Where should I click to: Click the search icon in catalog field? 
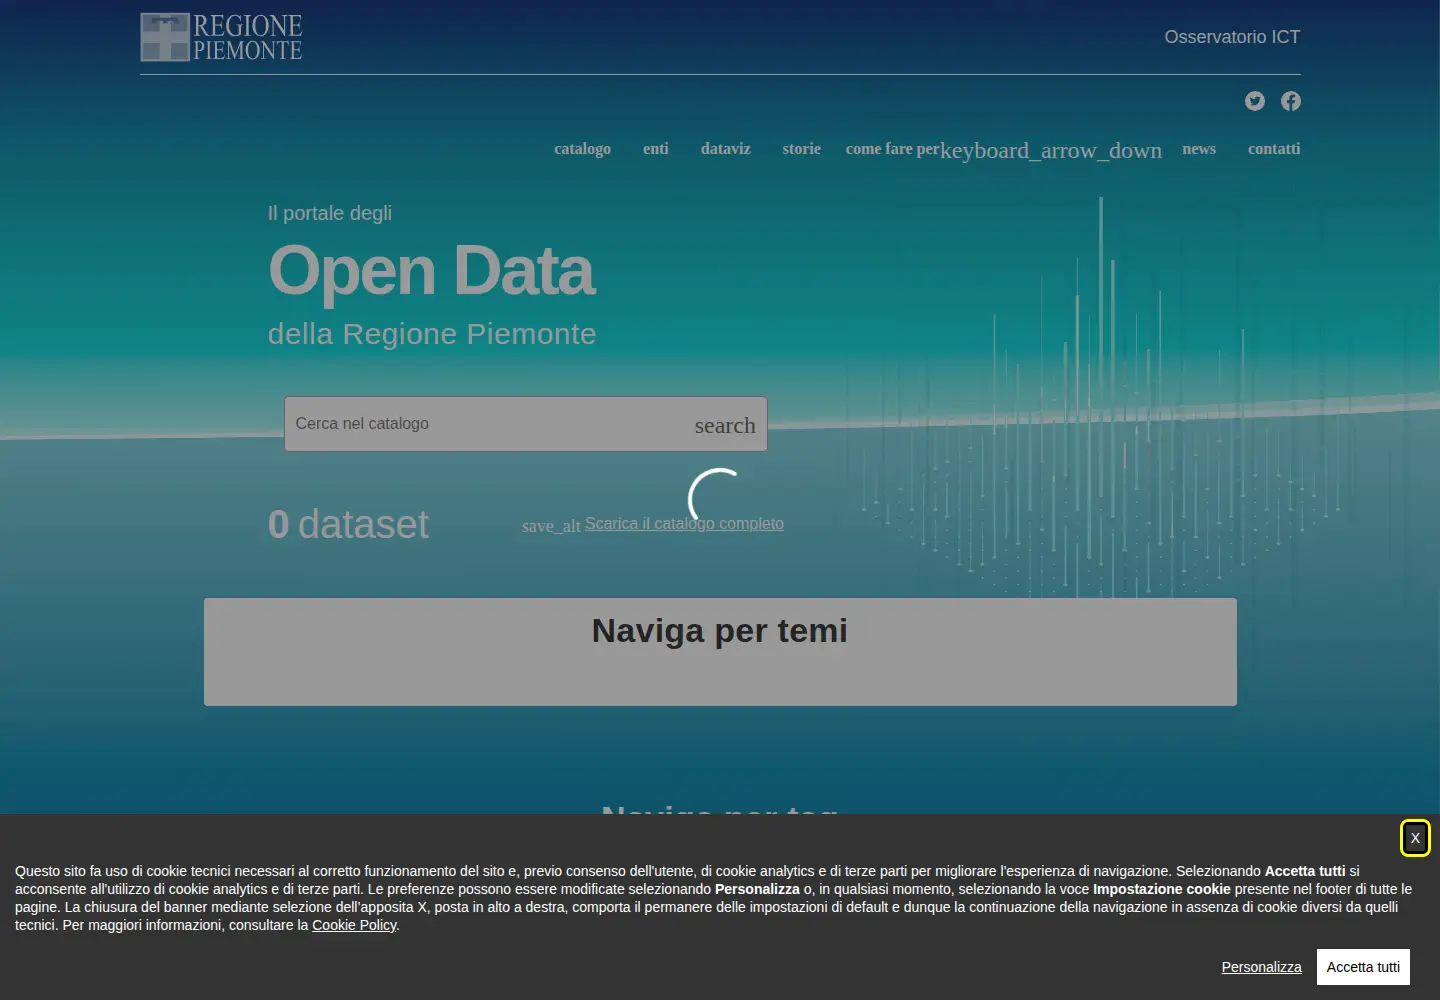pyautogui.click(x=725, y=425)
